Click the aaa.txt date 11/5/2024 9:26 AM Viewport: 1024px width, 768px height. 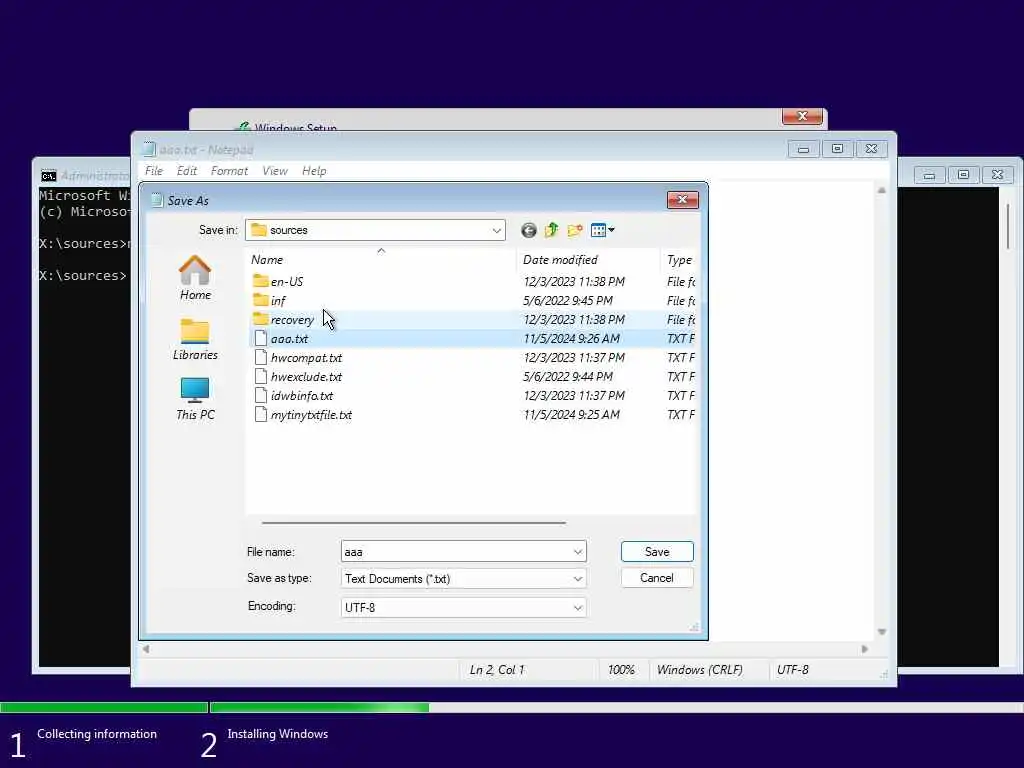pos(572,338)
